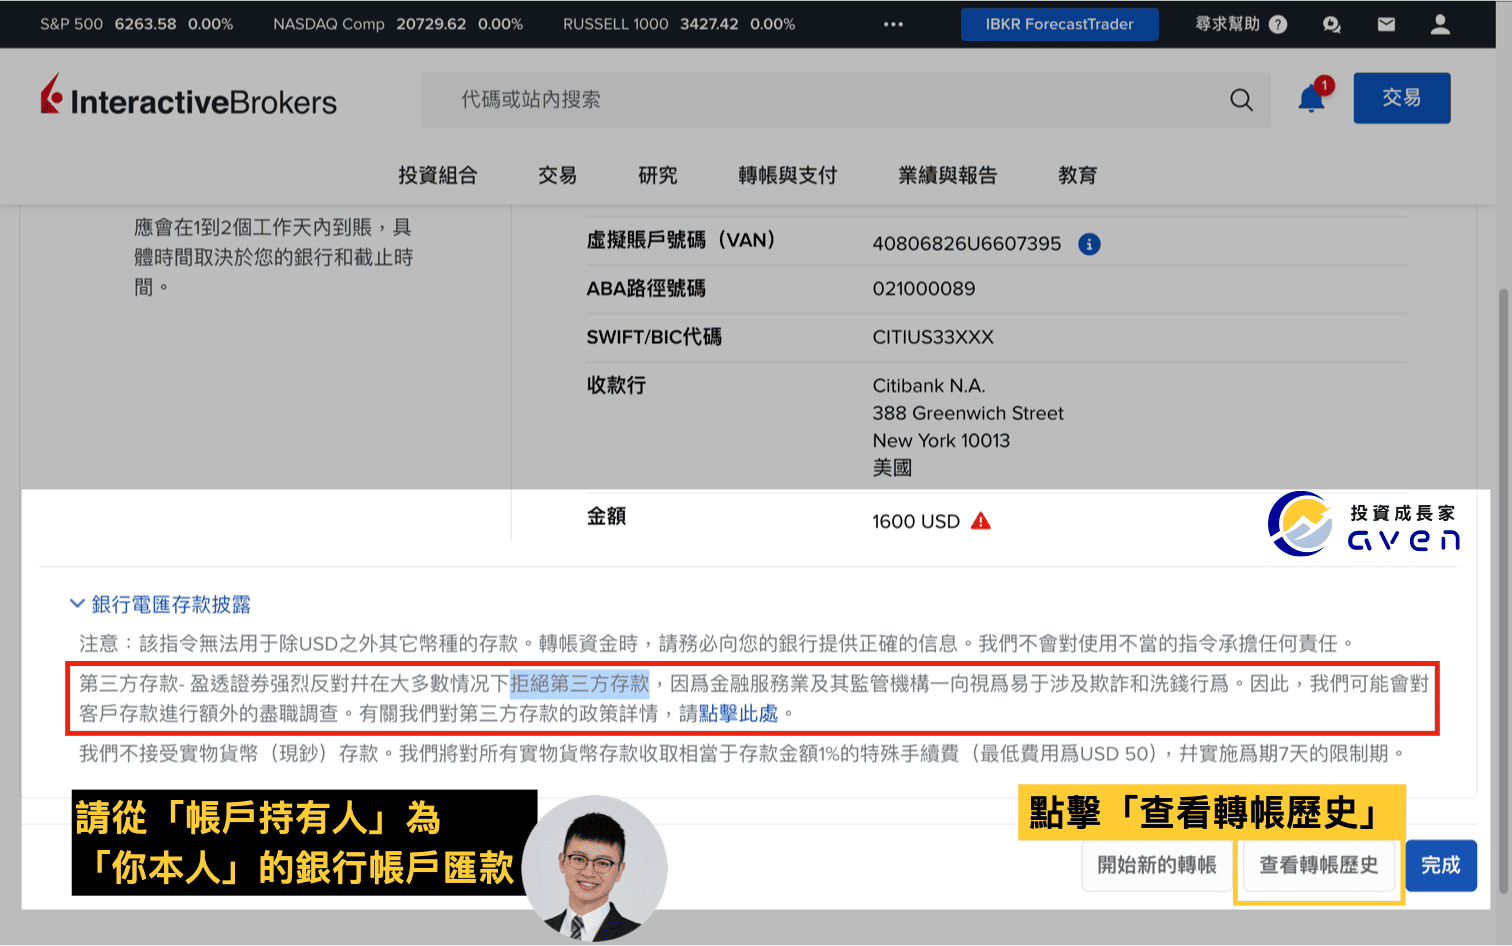
Task: Open the 業績與報告 menu
Action: [x=947, y=175]
